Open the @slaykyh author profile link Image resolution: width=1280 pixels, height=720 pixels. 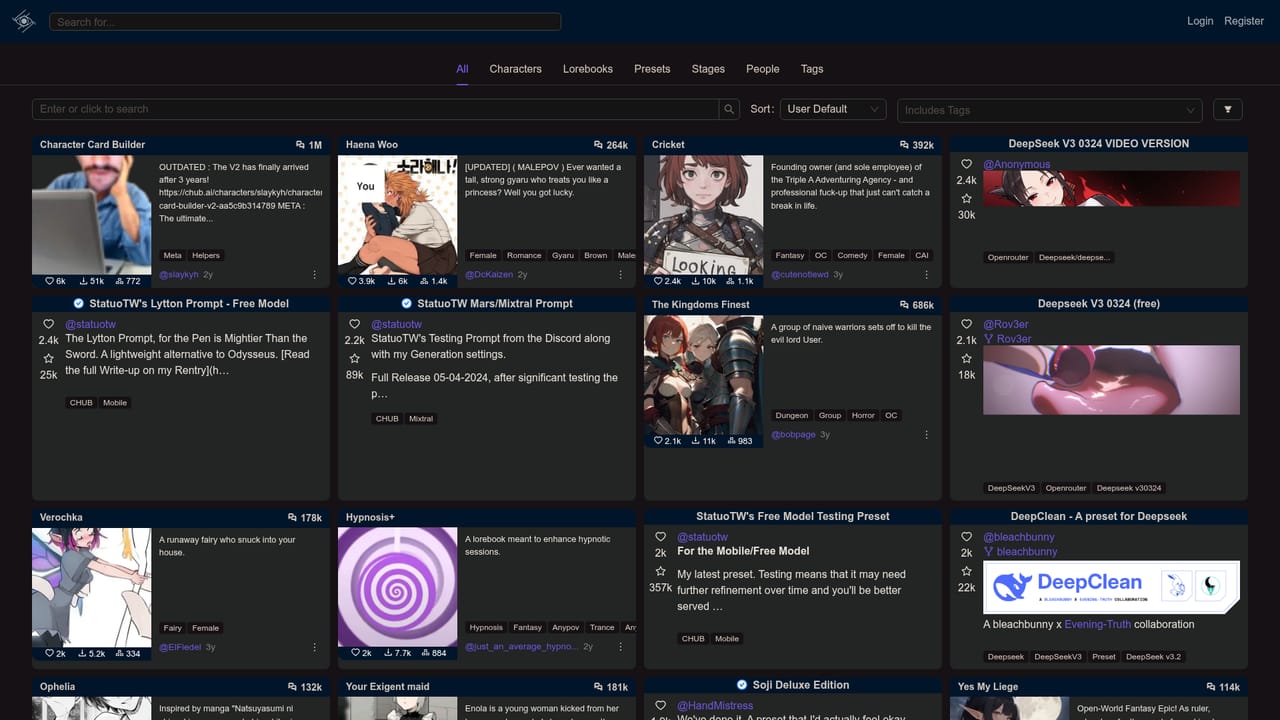179,274
